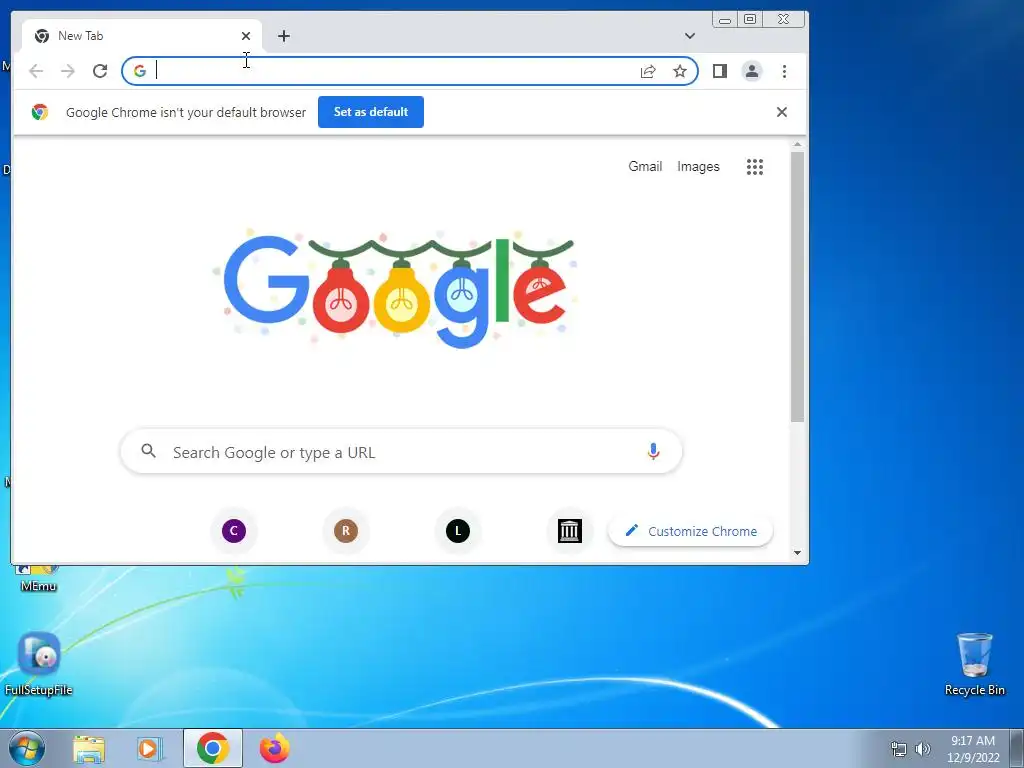Image resolution: width=1024 pixels, height=768 pixels.
Task: Click the Show desktop strip by the clock
Action: click(x=1016, y=748)
